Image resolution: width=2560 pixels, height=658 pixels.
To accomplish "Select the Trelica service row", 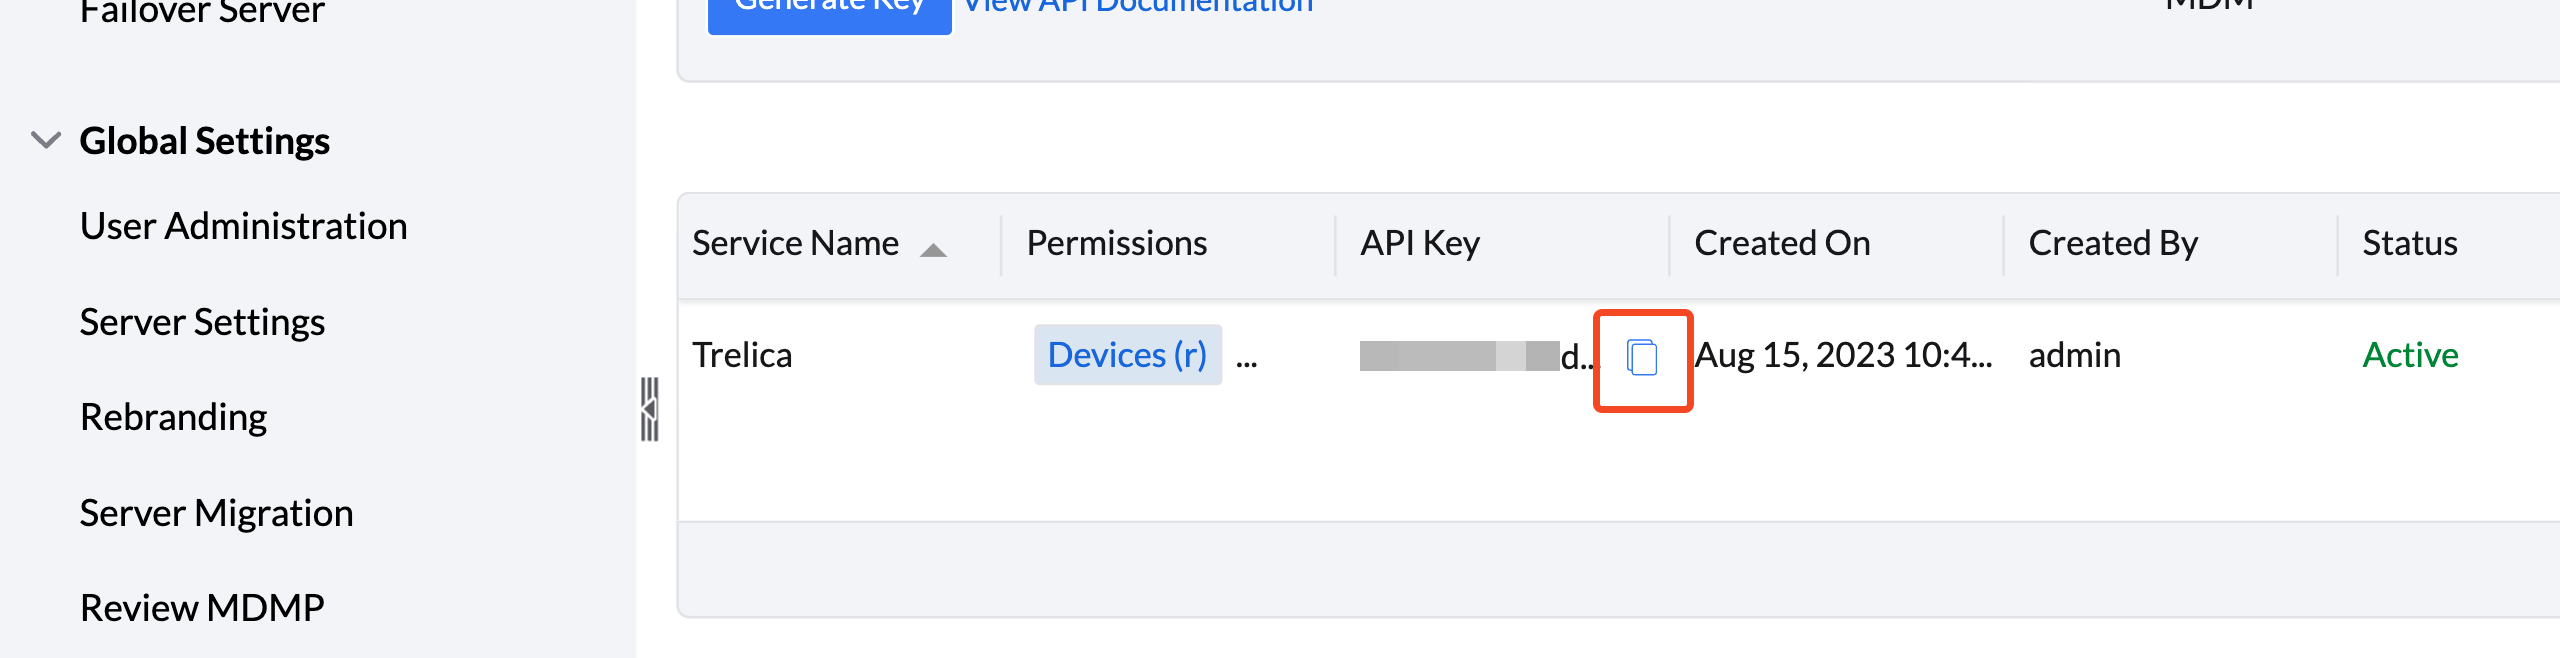I will pyautogui.click(x=1618, y=355).
